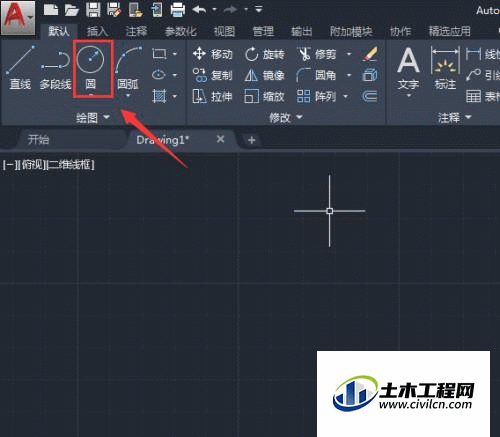This screenshot has width=500, height=437.
Task: Select the 标注 dimension tool
Action: [x=445, y=68]
